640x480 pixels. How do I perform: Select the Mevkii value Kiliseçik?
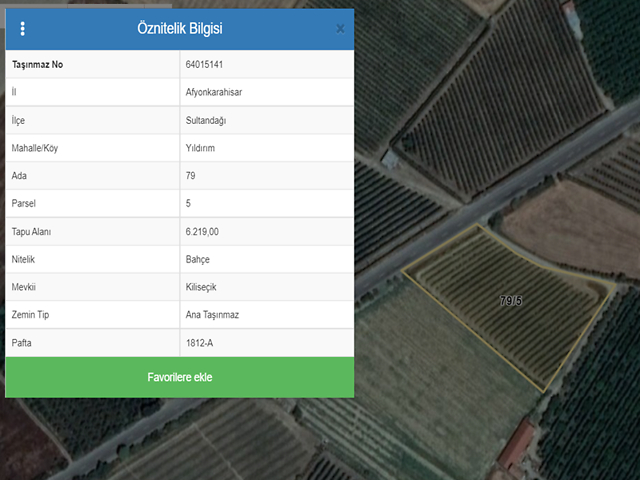pyautogui.click(x=201, y=287)
